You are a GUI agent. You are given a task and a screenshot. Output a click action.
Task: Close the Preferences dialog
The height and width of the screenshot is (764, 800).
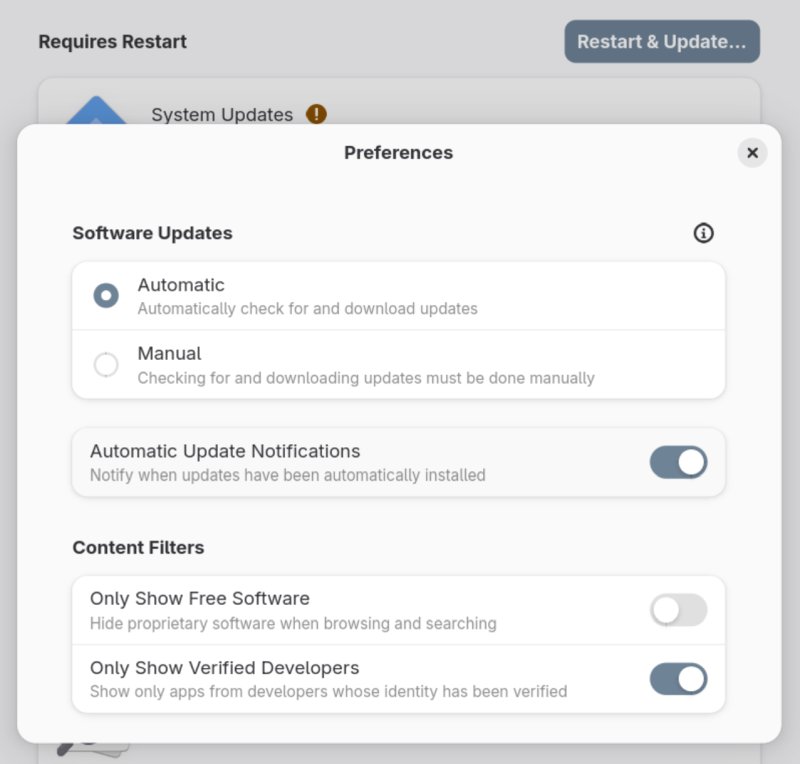[752, 153]
